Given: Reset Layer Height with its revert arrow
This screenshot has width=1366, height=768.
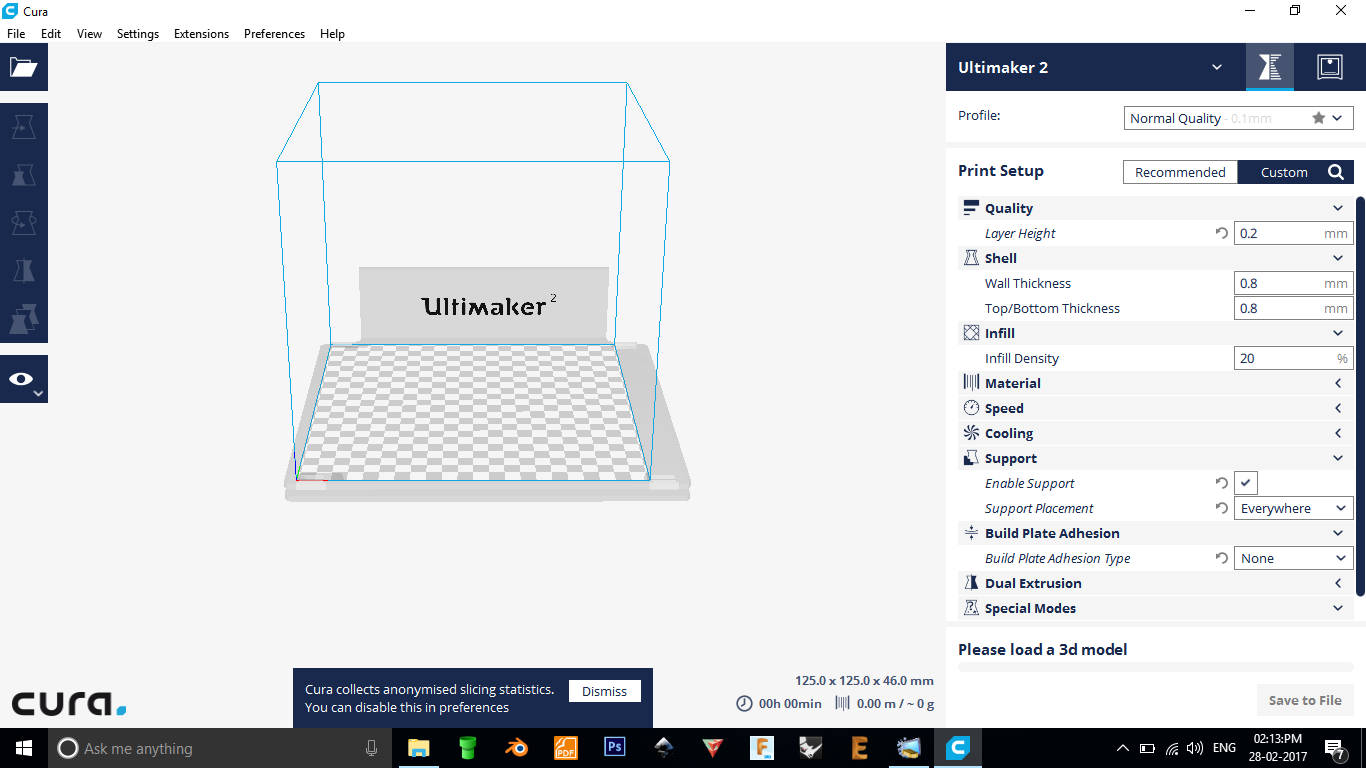Looking at the screenshot, I should click(1221, 233).
